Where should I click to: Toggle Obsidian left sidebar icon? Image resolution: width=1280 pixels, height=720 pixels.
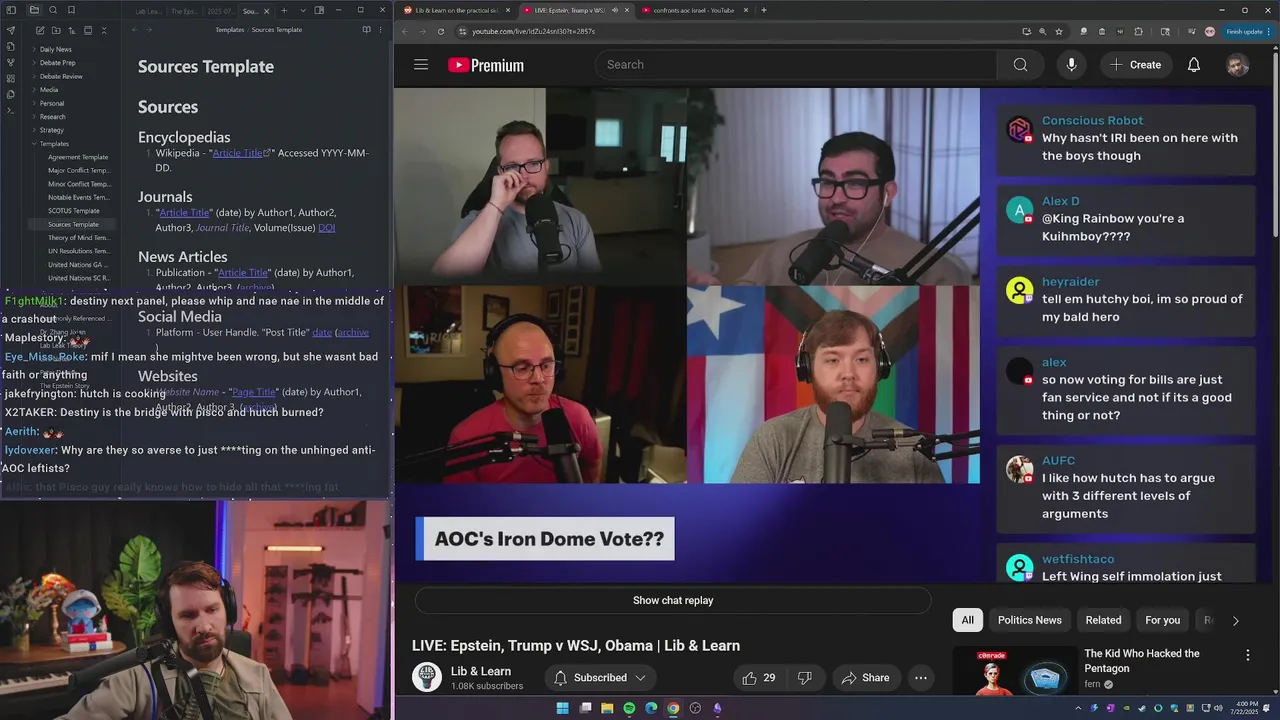[x=11, y=10]
